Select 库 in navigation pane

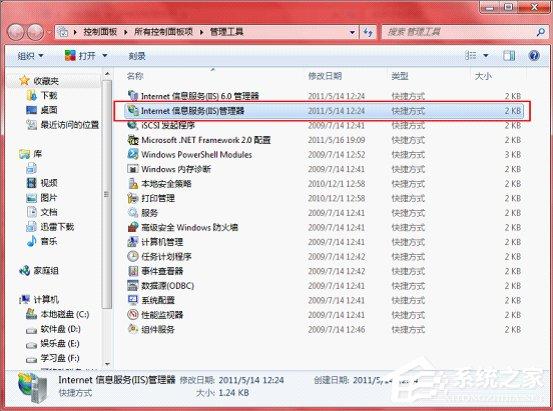point(31,154)
